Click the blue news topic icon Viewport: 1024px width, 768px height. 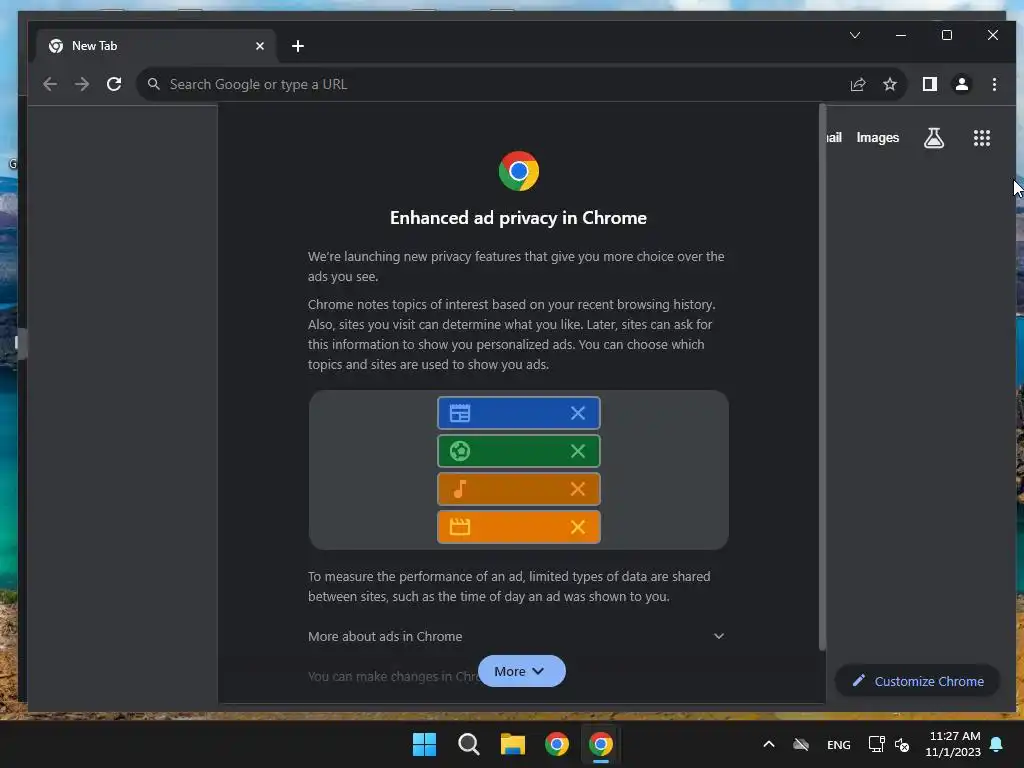pyautogui.click(x=460, y=413)
